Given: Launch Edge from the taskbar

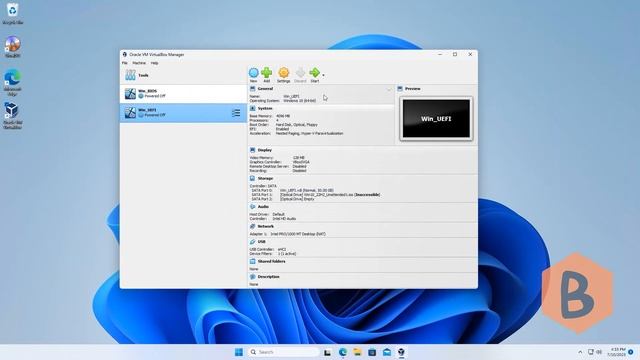Looking at the screenshot, I should tap(342, 352).
